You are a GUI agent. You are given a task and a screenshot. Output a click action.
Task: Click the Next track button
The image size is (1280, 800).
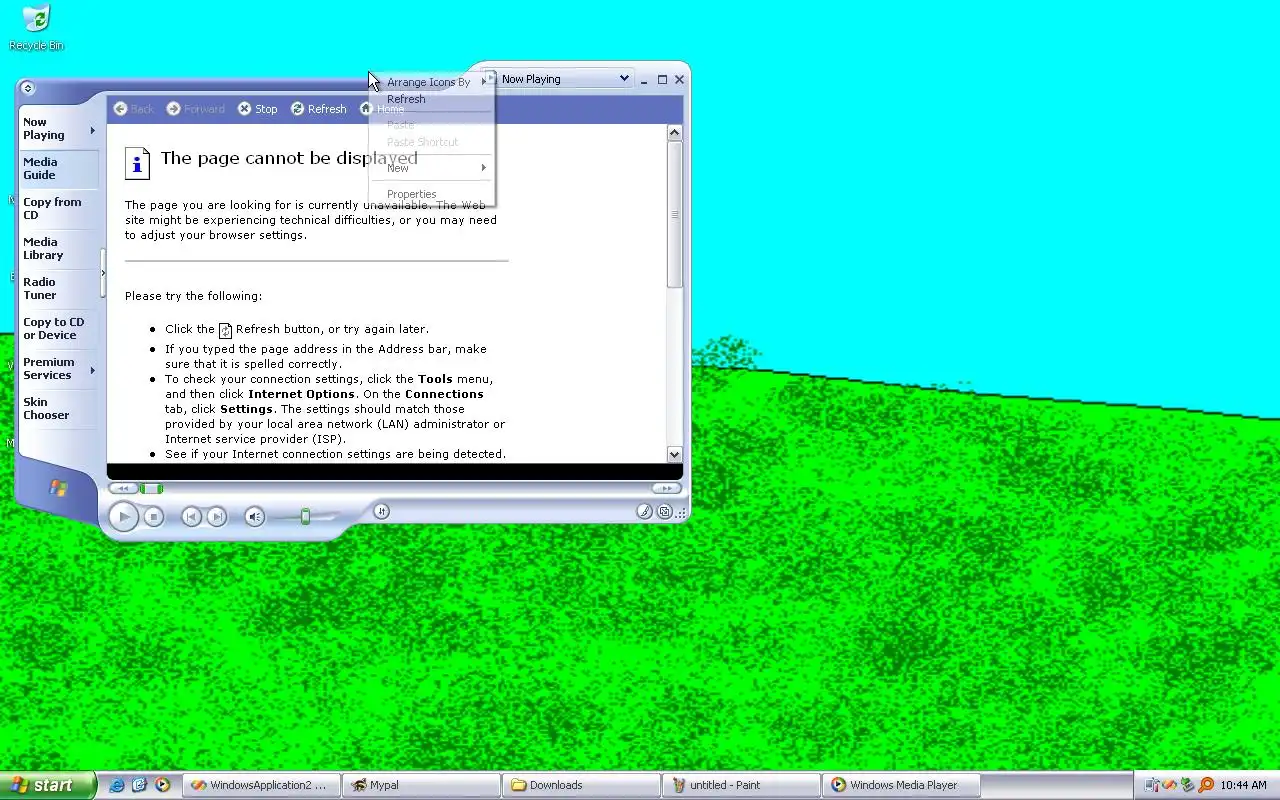216,517
